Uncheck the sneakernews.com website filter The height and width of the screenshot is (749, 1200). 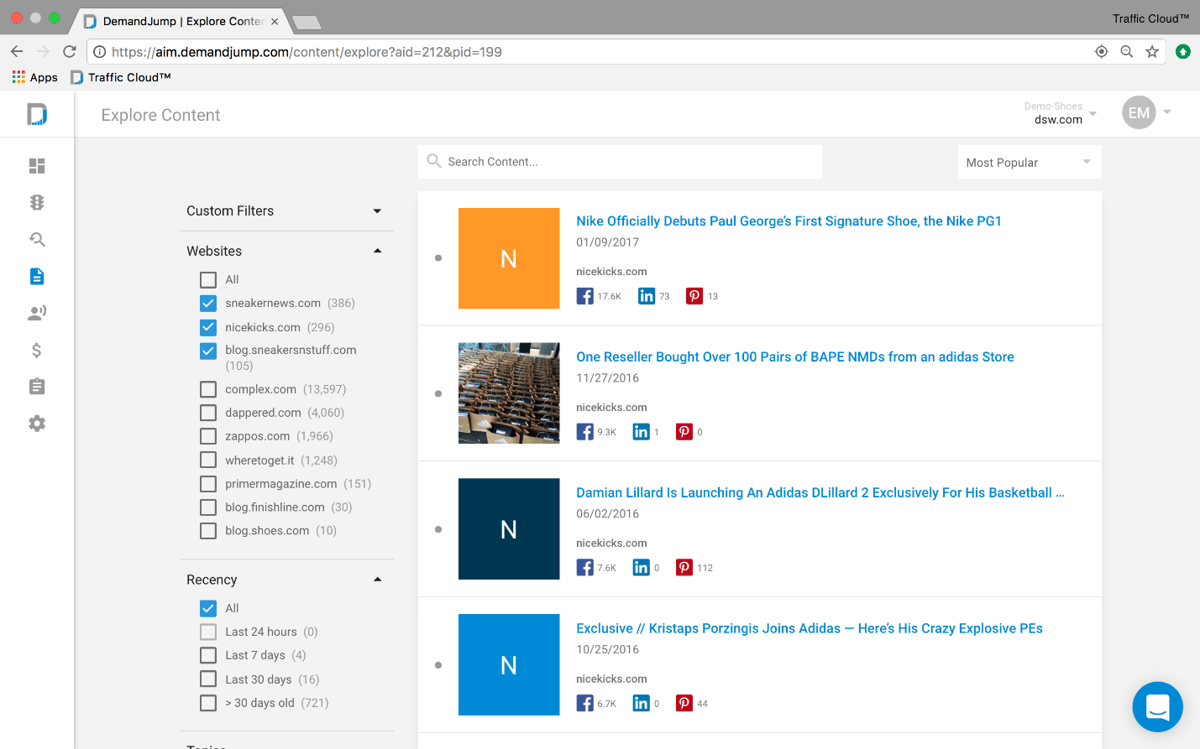click(x=208, y=303)
